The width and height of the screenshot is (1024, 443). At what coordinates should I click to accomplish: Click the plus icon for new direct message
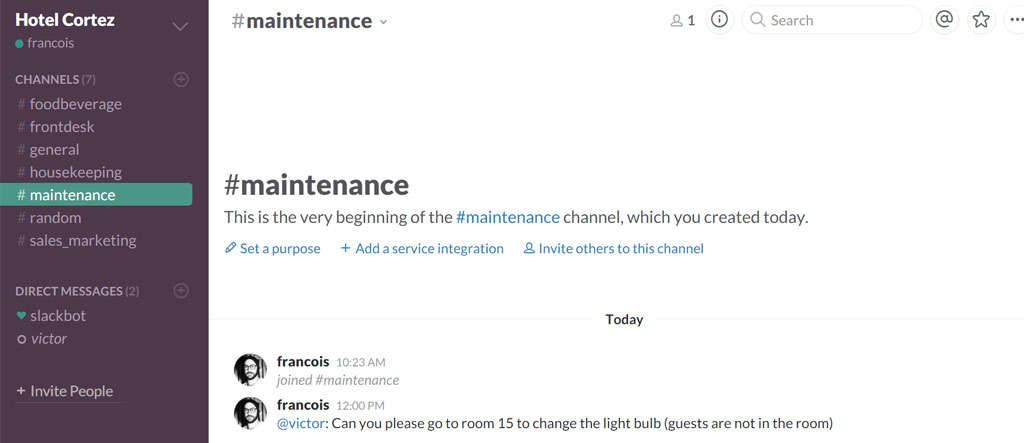coord(181,291)
